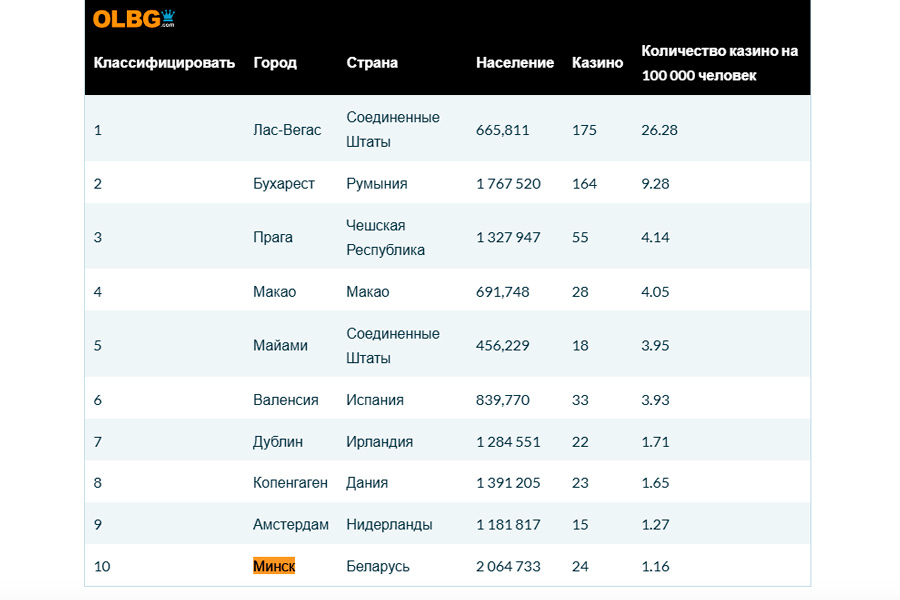This screenshot has height=600, width=900.
Task: Click the highlighted Минск city cell
Action: [x=274, y=566]
